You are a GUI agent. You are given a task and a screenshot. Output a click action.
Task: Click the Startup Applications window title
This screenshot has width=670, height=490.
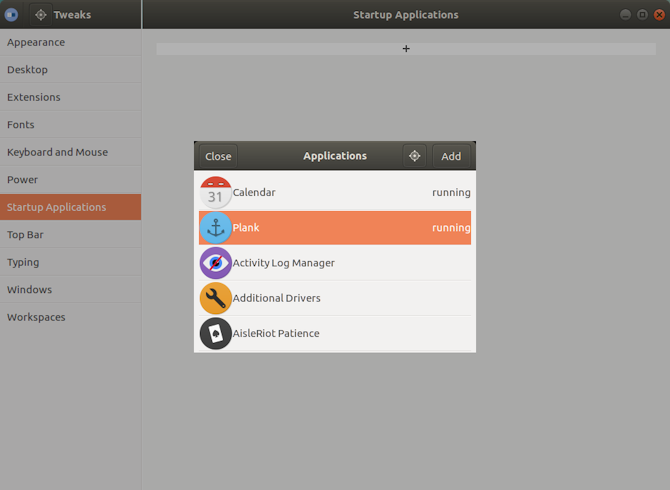(x=406, y=15)
